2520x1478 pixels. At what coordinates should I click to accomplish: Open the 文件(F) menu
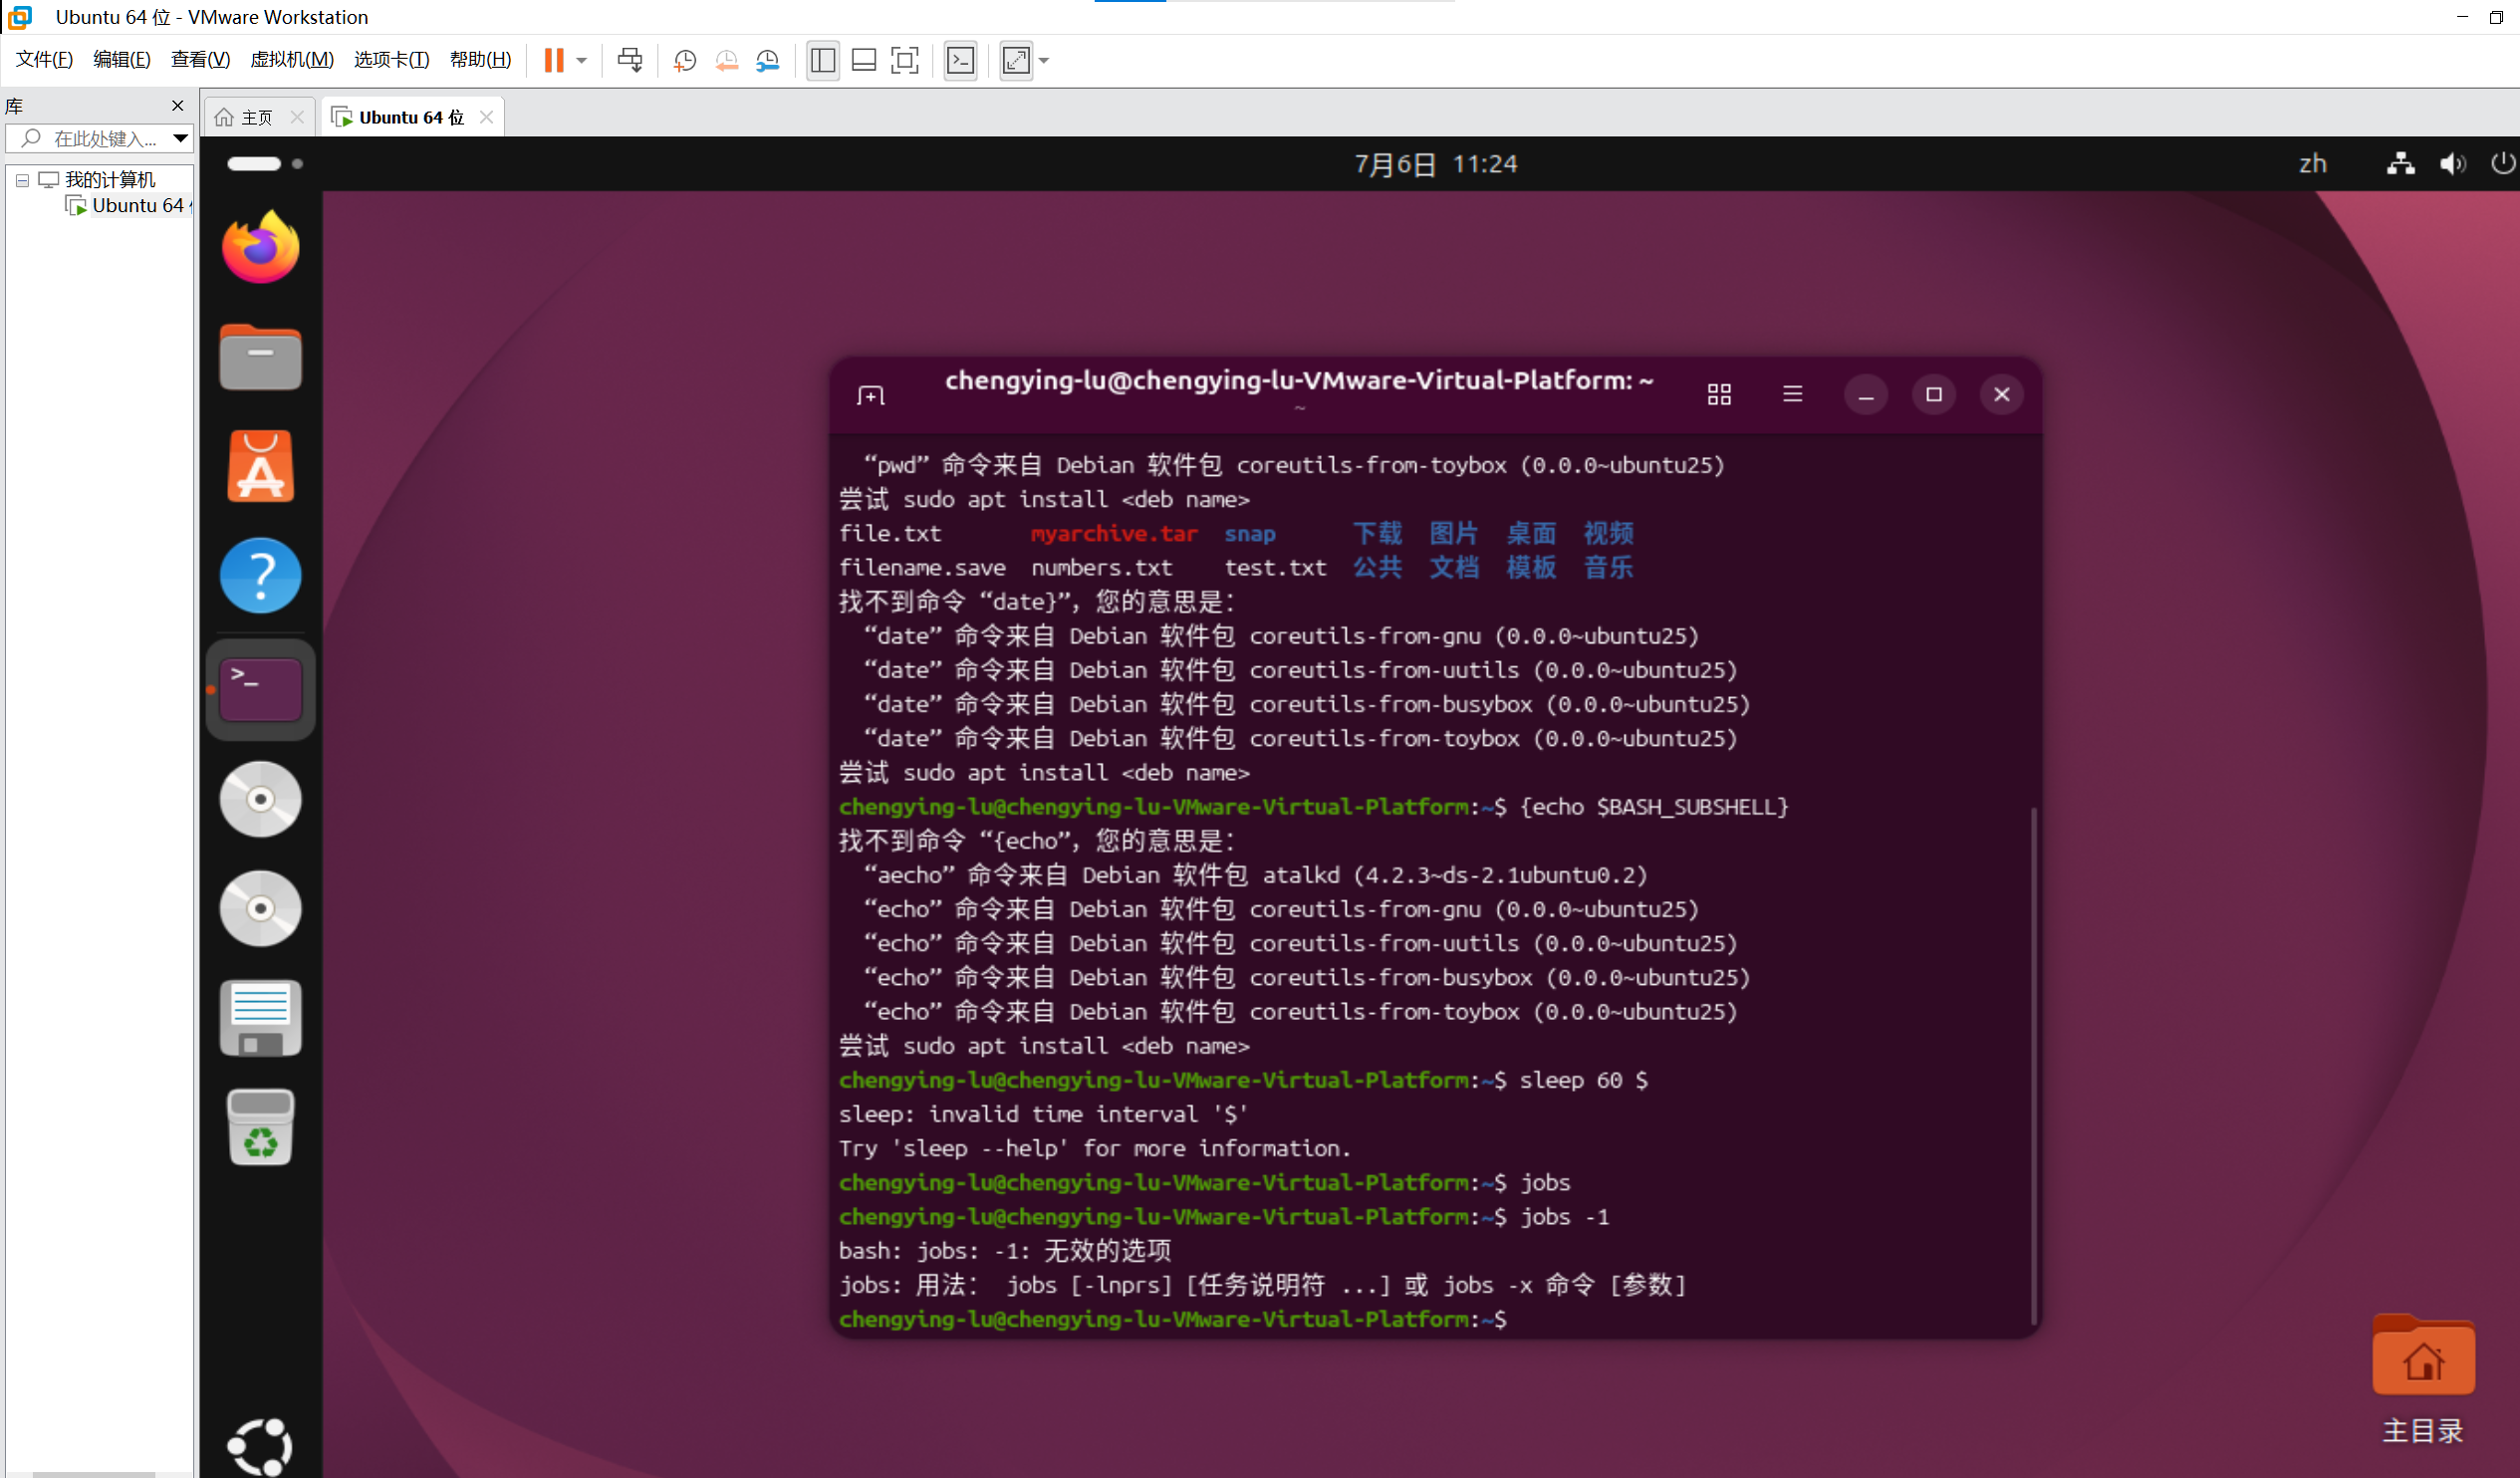point(45,60)
